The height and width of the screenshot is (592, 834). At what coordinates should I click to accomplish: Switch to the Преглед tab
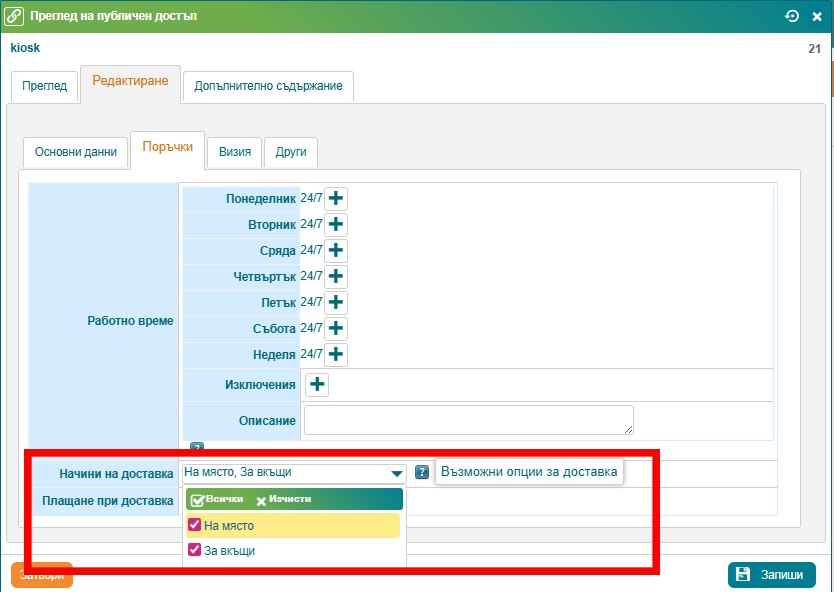(45, 86)
